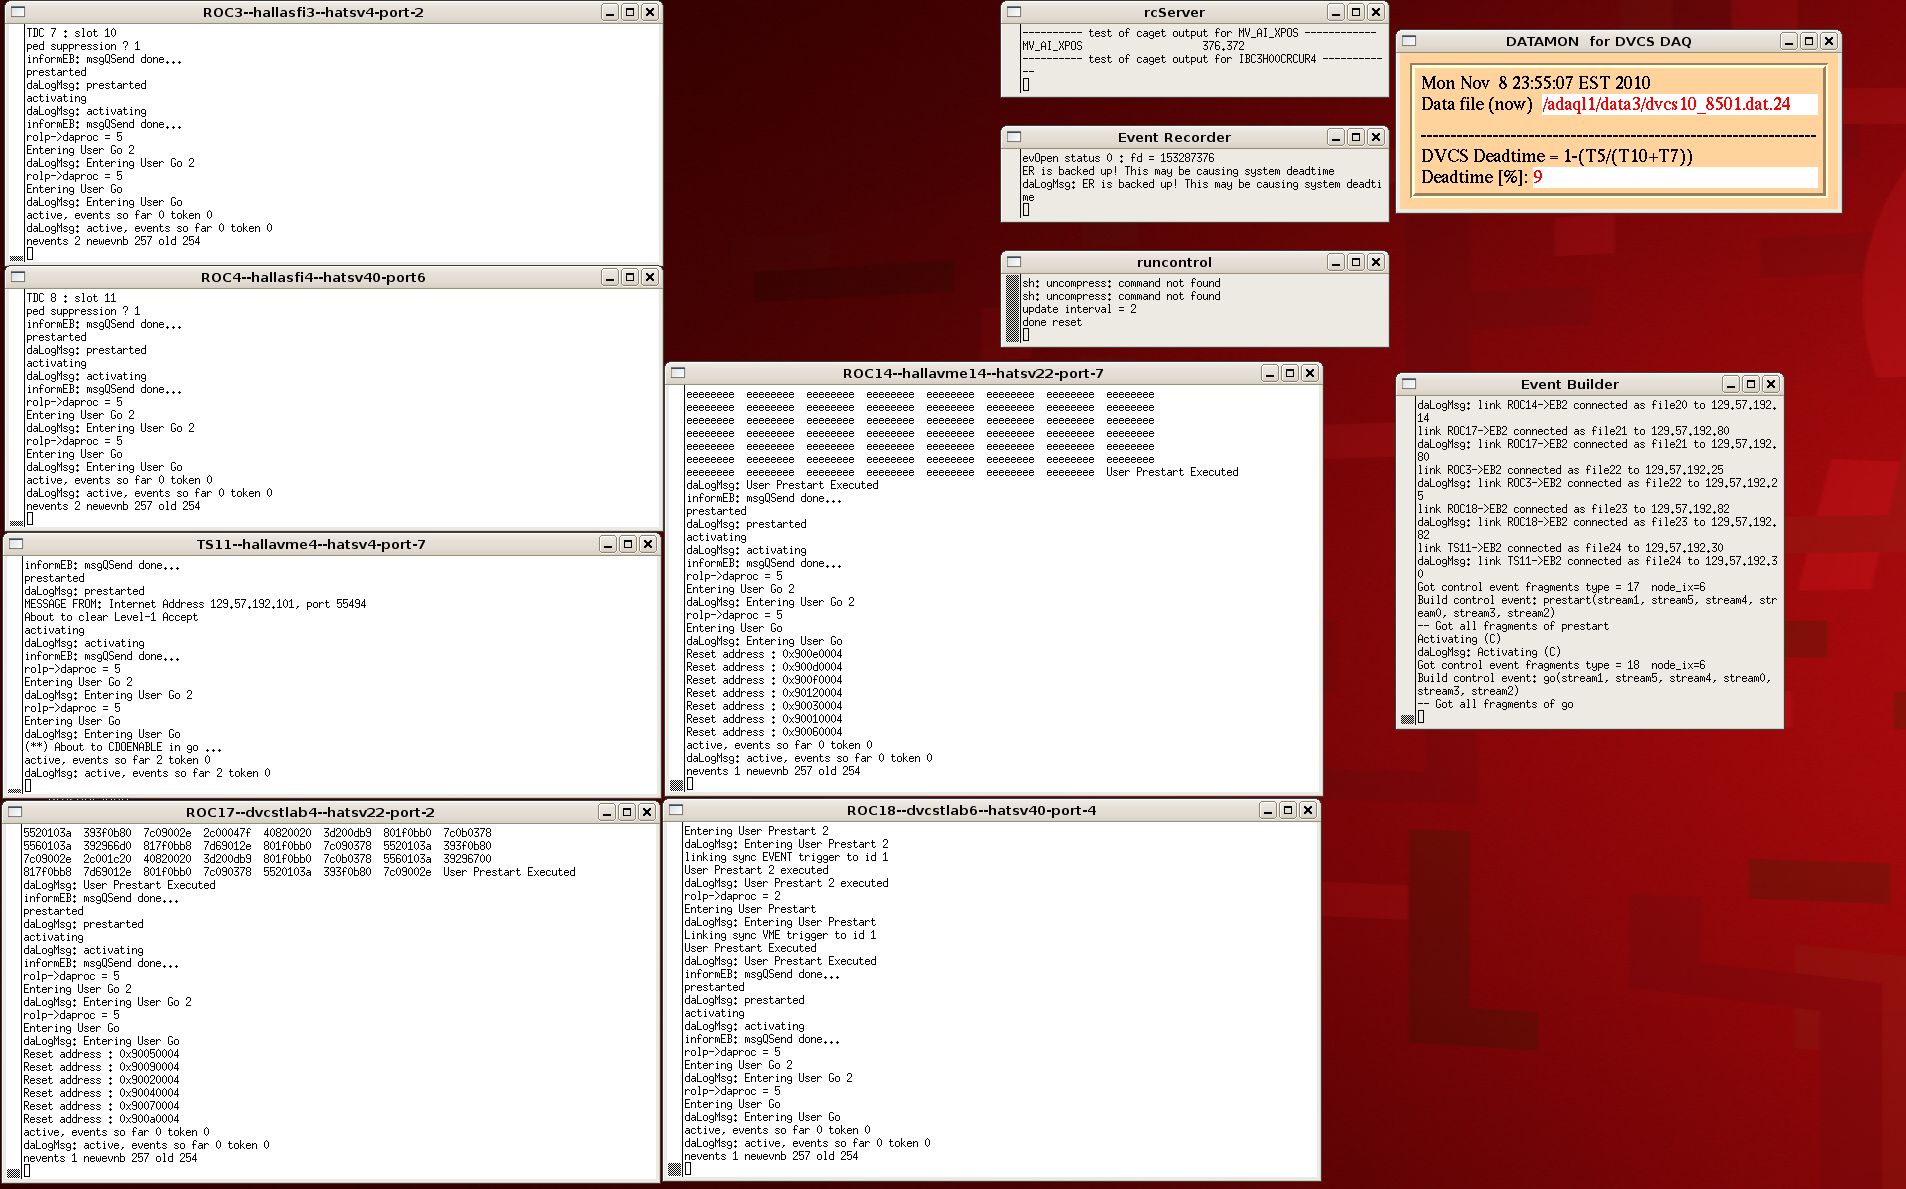Viewport: 1906px width, 1189px height.
Task: Click 'Reset address : 0x90050004' in ROC17
Action: point(101,1054)
